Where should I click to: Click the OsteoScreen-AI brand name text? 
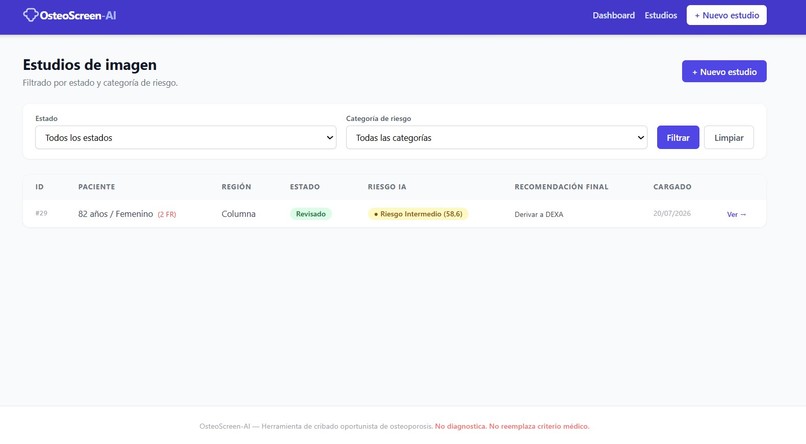click(78, 15)
